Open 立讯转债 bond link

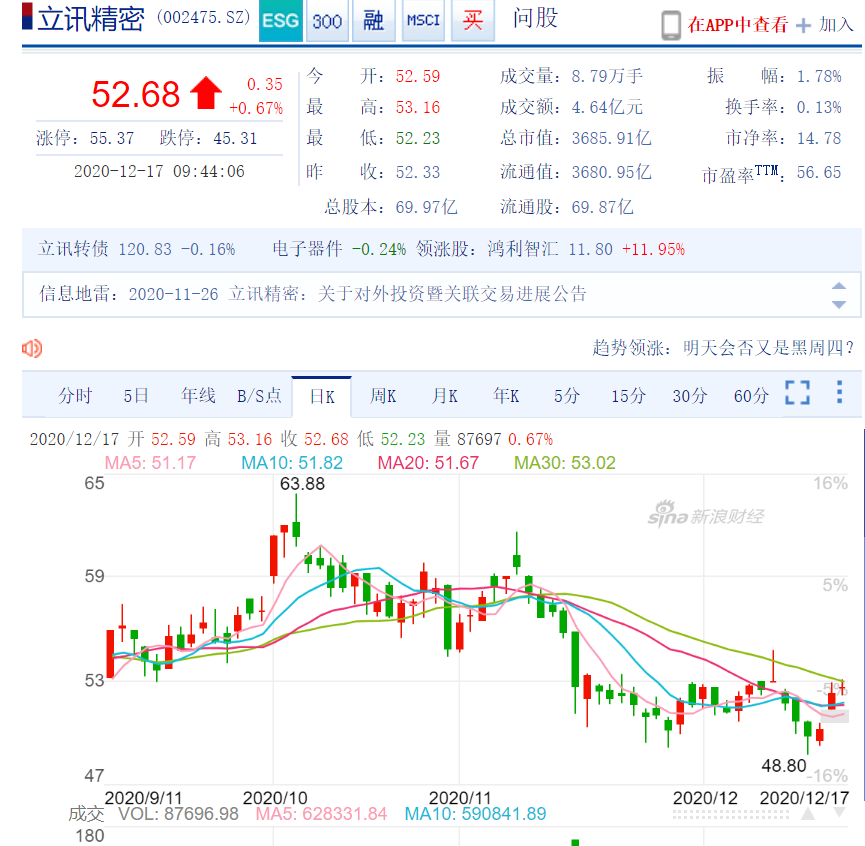click(73, 249)
